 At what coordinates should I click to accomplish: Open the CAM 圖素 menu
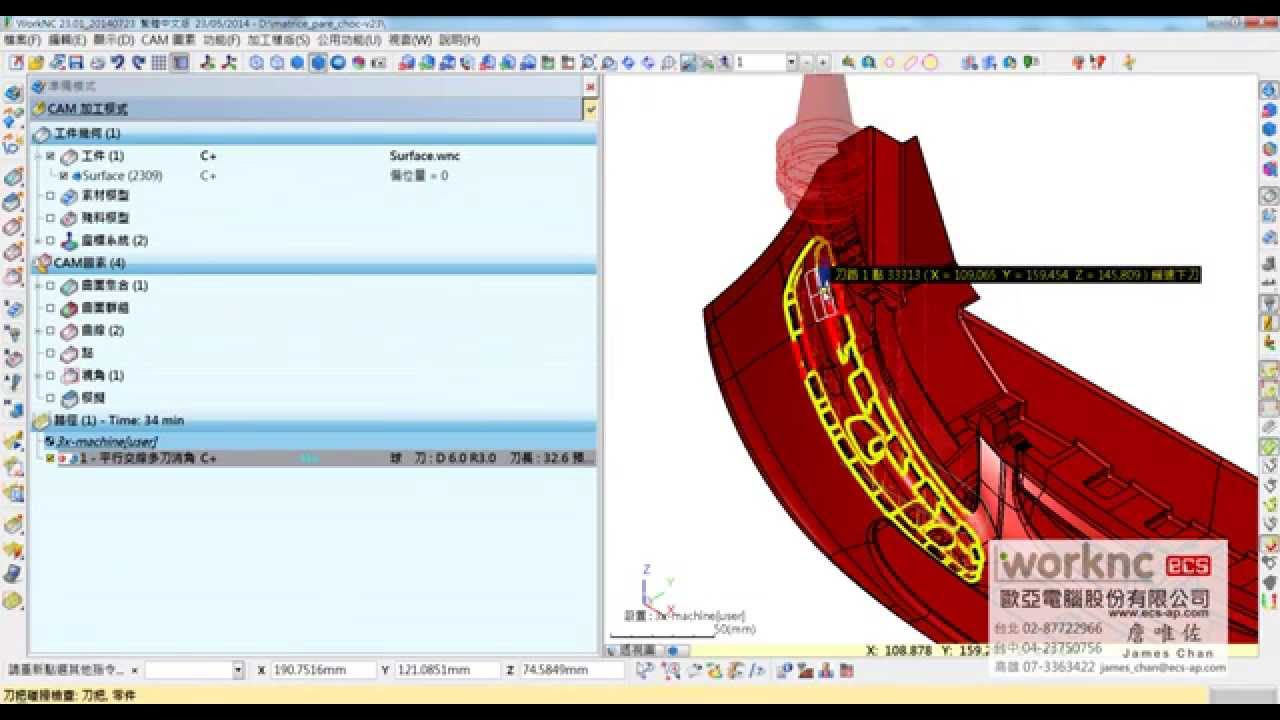click(x=168, y=40)
